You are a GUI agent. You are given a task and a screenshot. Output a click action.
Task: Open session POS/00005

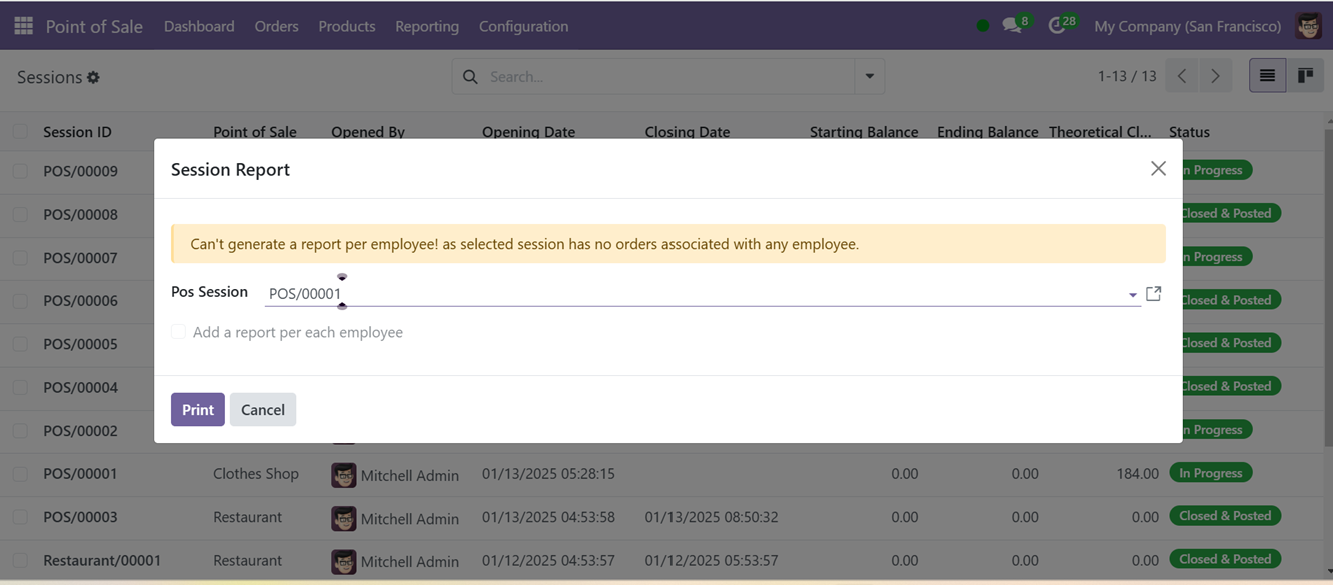pyautogui.click(x=80, y=344)
